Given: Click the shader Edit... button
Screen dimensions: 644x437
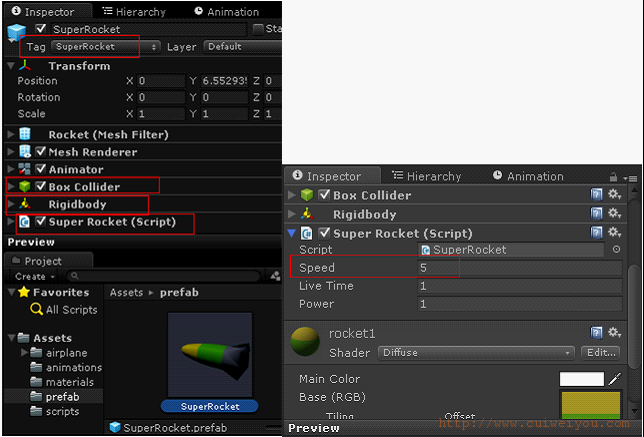Looking at the screenshot, I should pyautogui.click(x=600, y=353).
